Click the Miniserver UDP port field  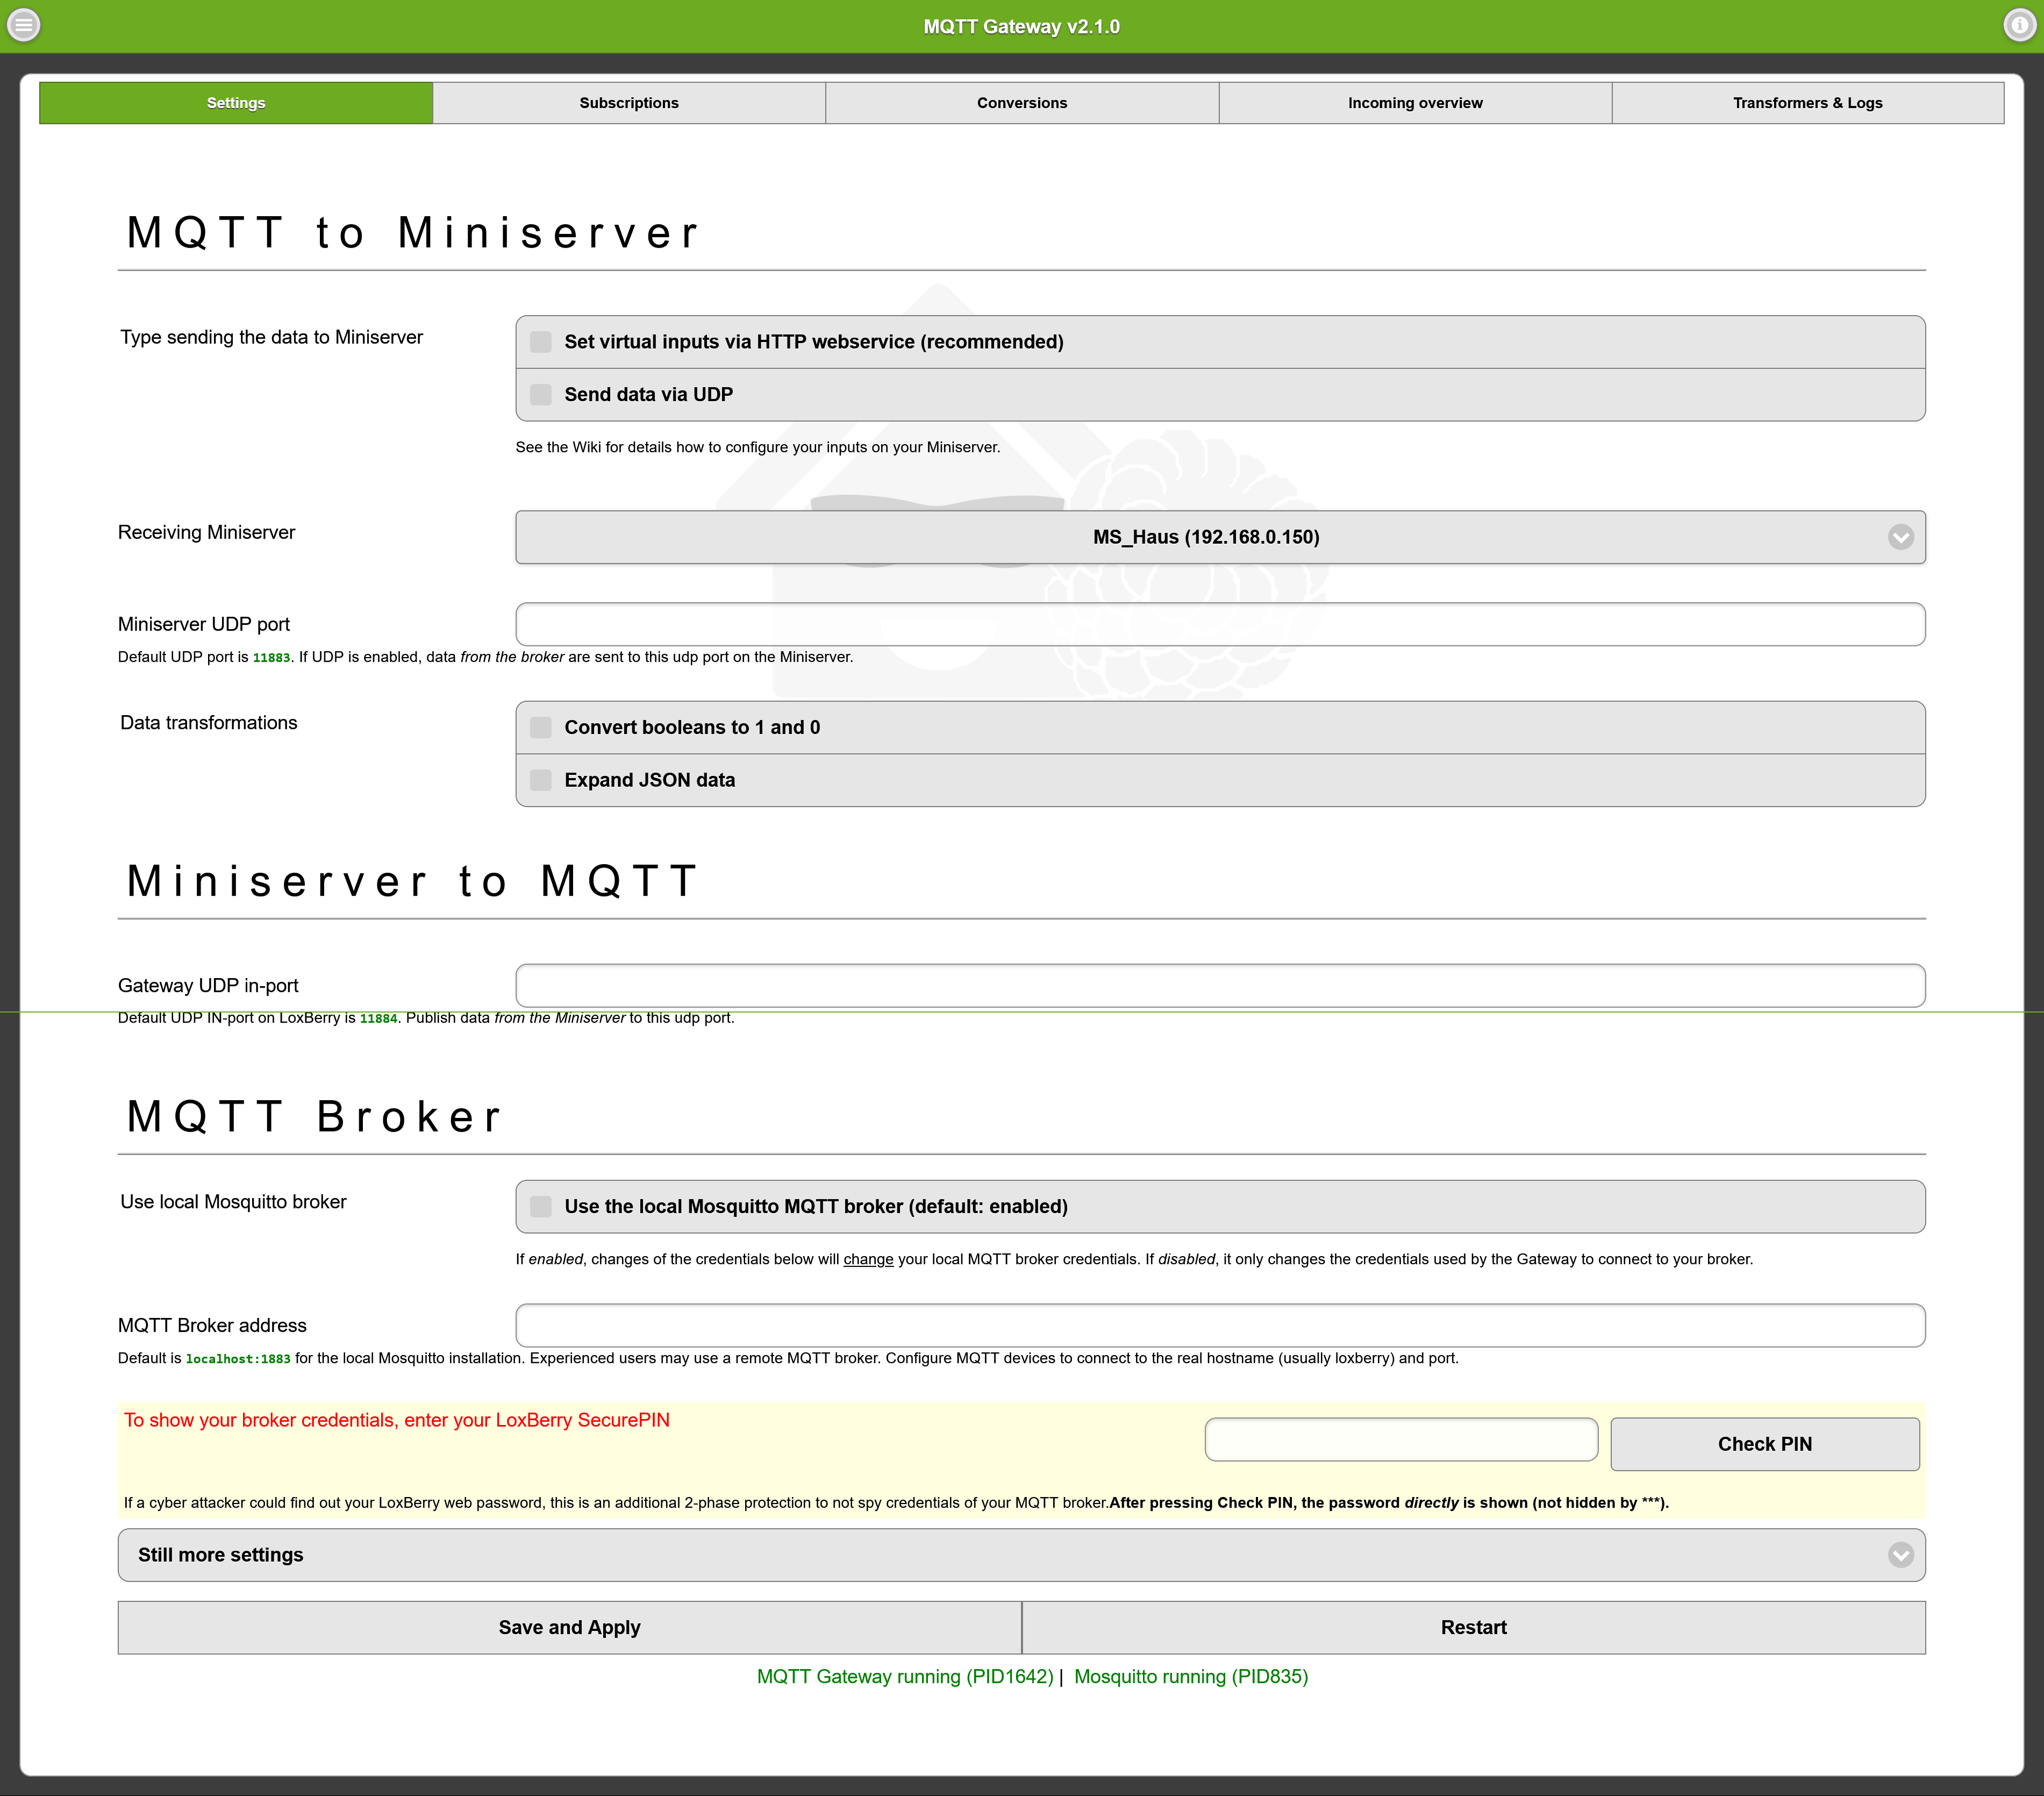pos(1220,624)
